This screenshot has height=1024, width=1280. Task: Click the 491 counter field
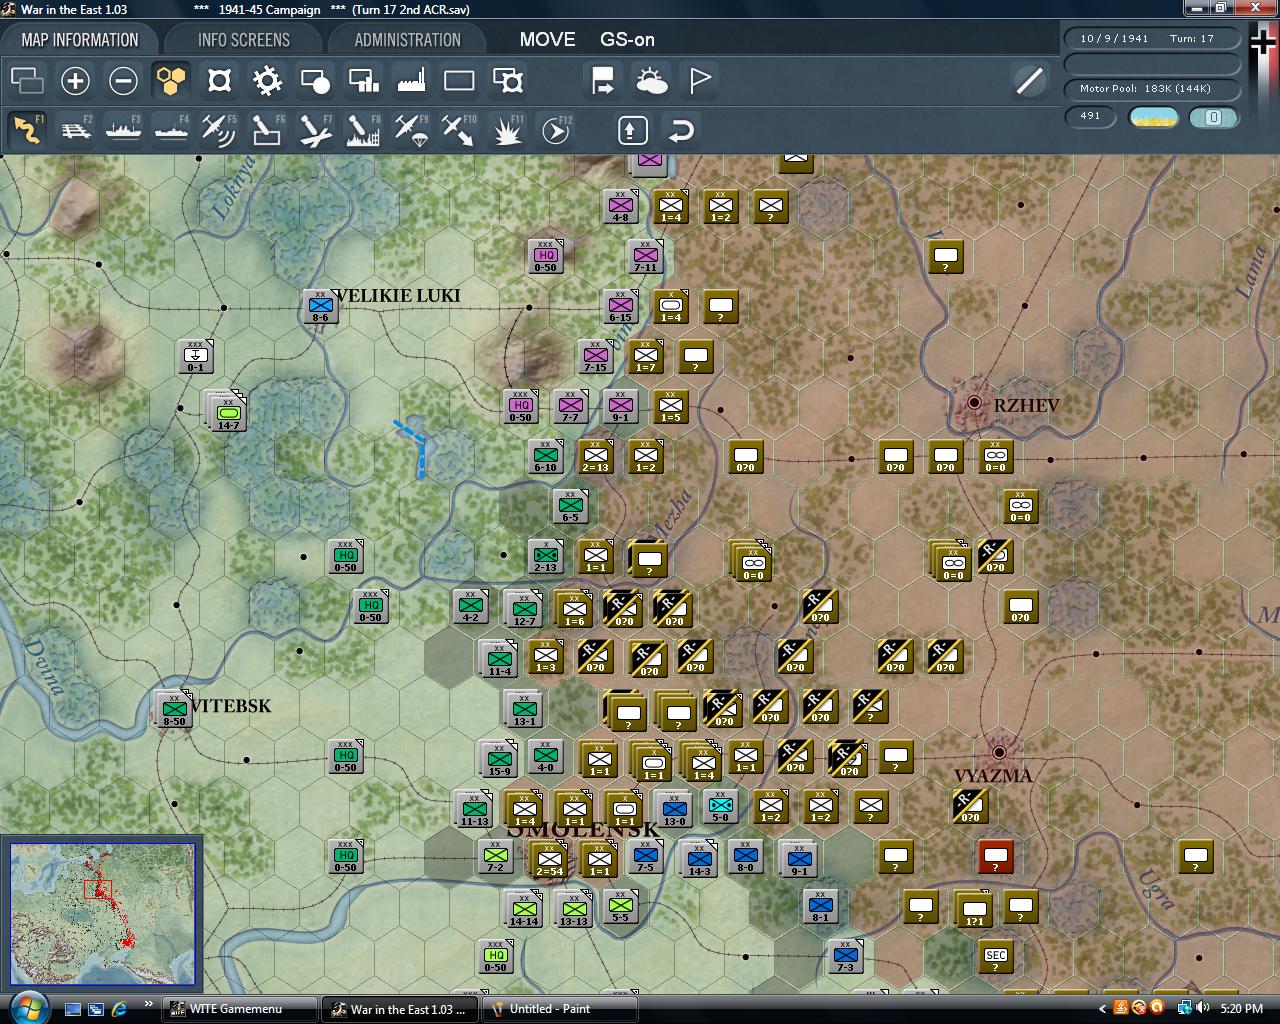click(1090, 116)
